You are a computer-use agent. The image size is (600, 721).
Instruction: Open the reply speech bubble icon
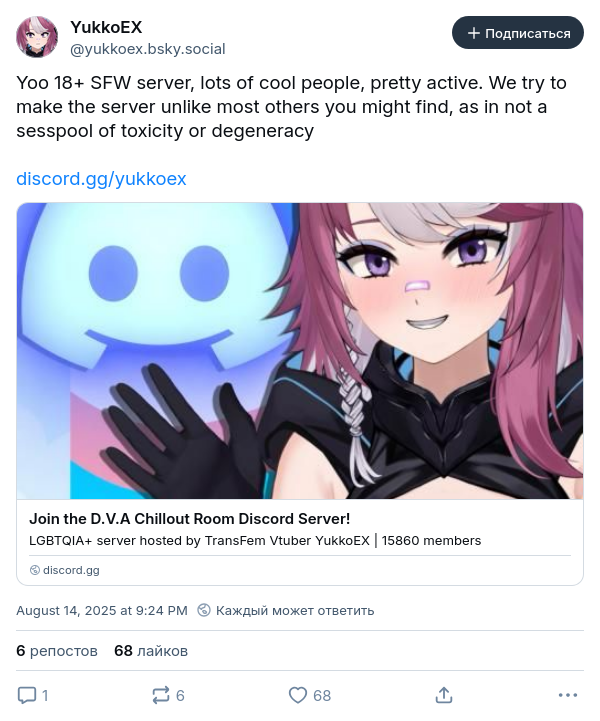tap(27, 695)
